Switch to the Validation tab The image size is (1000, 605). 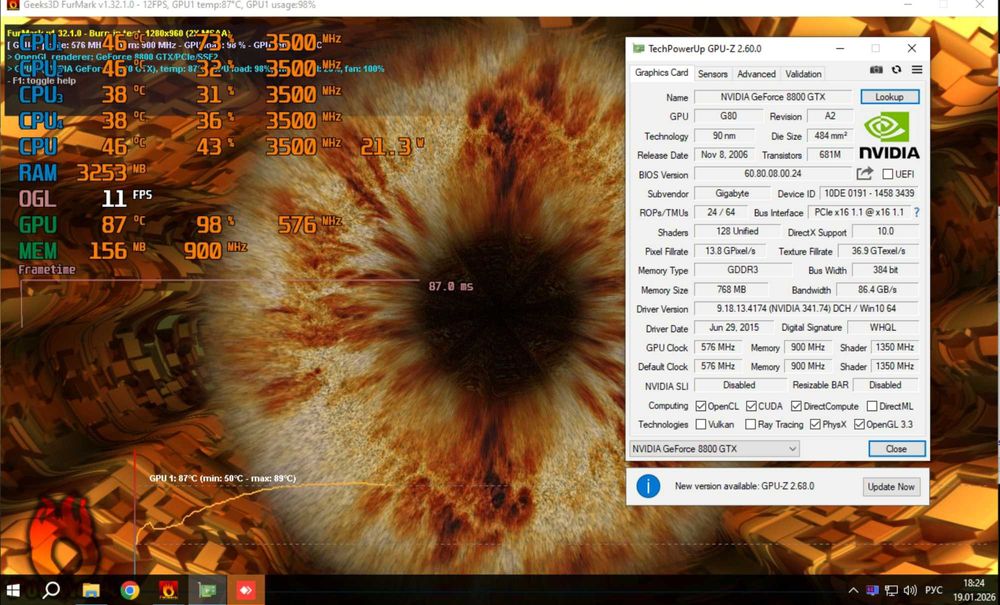coord(803,74)
